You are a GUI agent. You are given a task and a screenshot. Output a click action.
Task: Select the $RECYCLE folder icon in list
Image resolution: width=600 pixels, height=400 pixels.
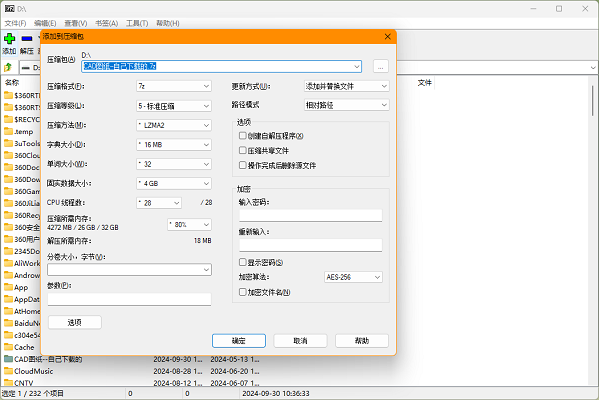click(x=8, y=119)
